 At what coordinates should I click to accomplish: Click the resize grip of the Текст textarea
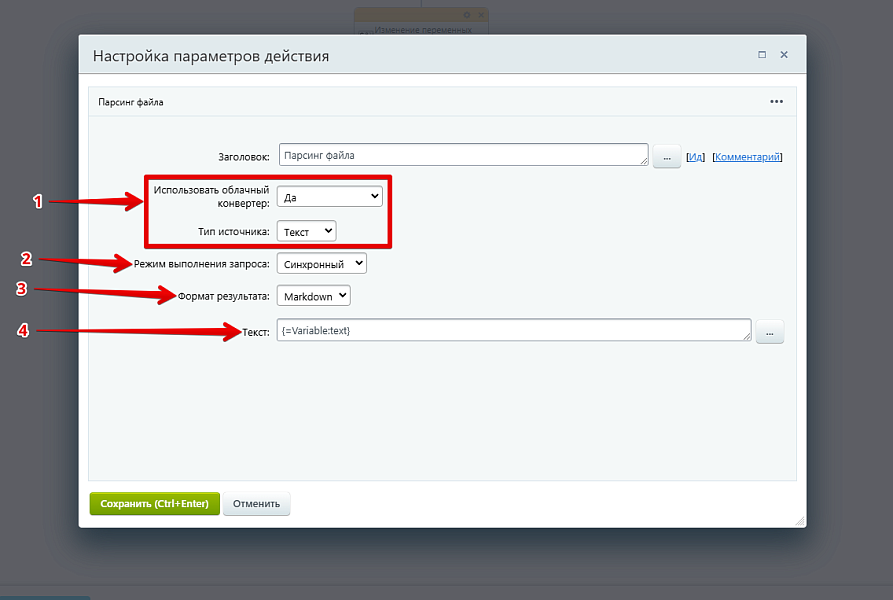point(746,337)
